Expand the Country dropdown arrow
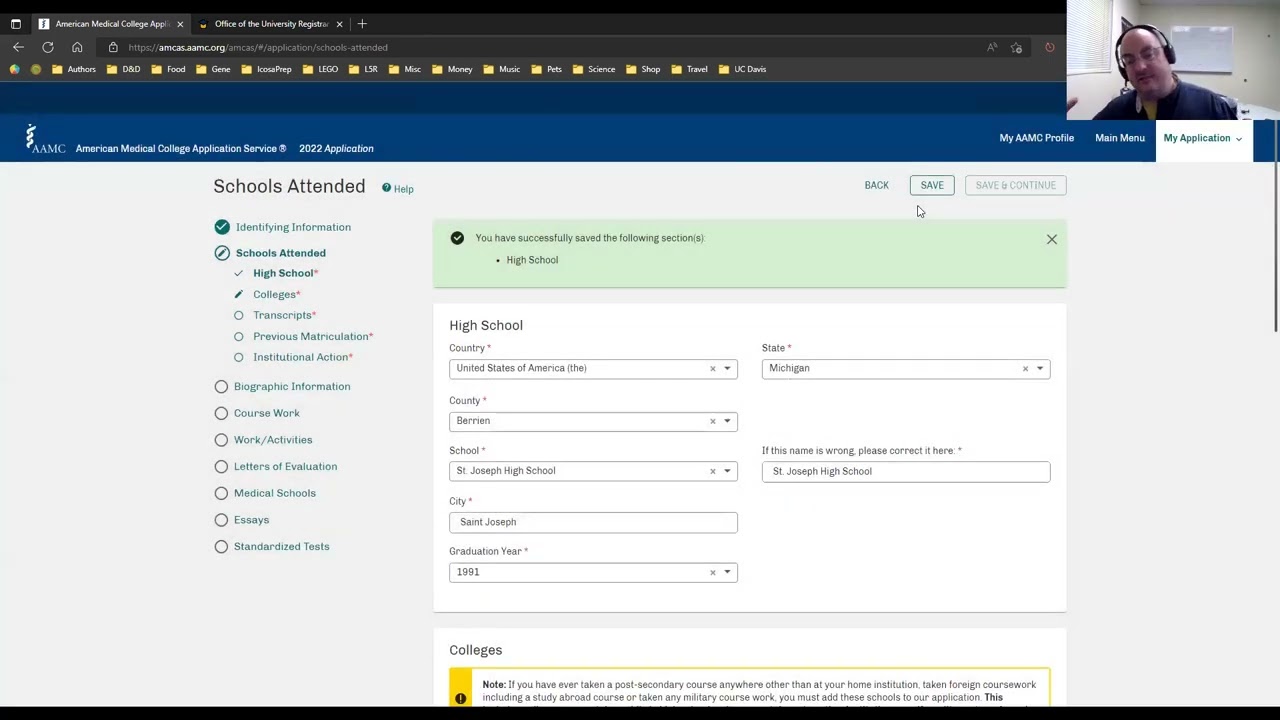Screen dimensions: 1280x720 click(727, 369)
